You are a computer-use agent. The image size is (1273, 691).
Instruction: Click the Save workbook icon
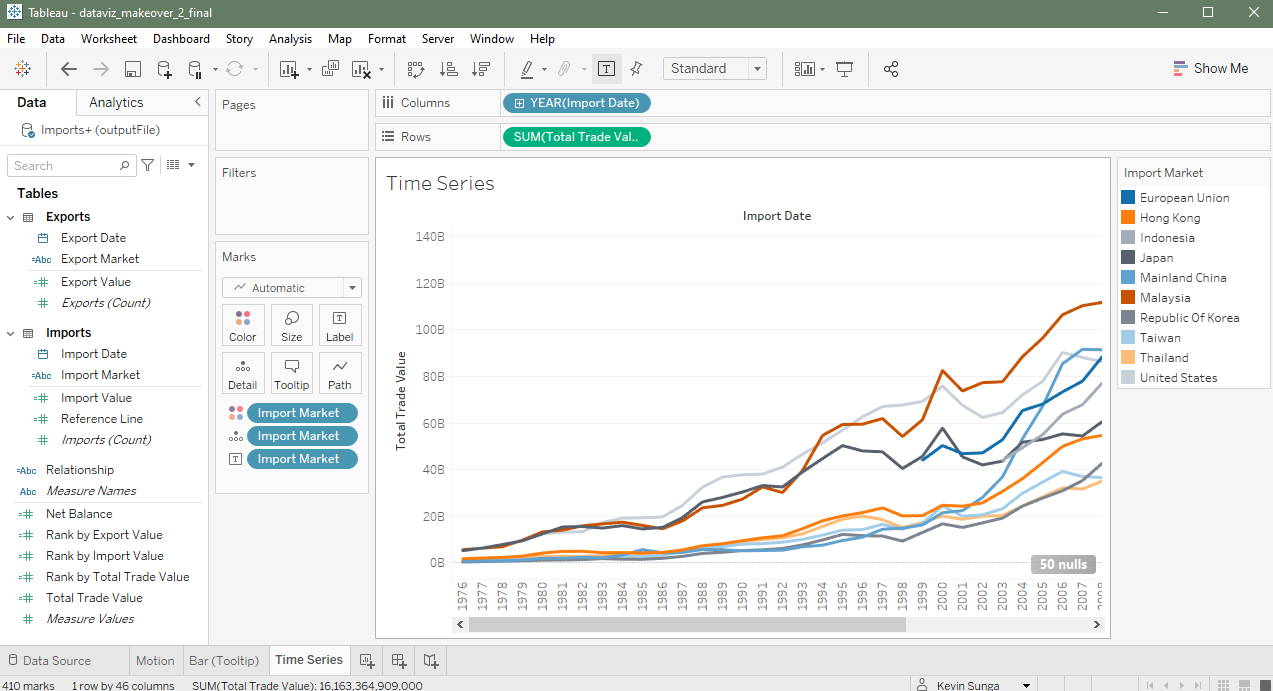pos(132,69)
